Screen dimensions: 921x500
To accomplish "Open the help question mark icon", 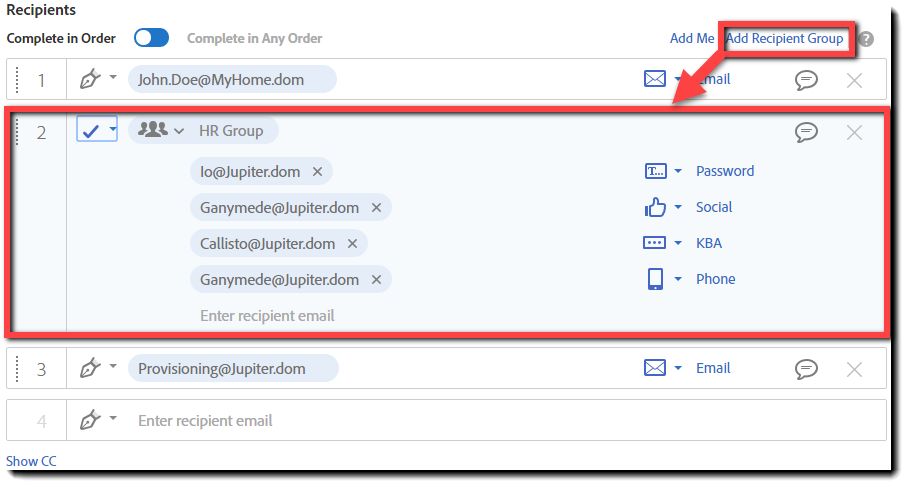I will pyautogui.click(x=865, y=39).
